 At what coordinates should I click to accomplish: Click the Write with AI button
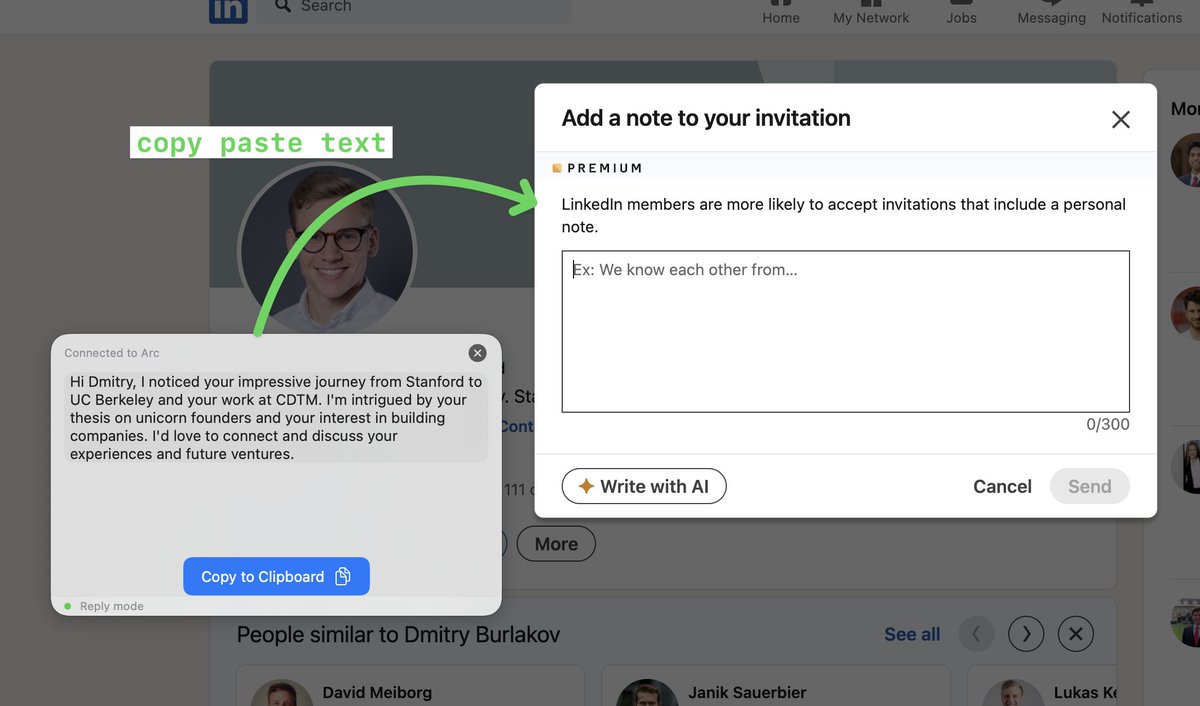(644, 487)
